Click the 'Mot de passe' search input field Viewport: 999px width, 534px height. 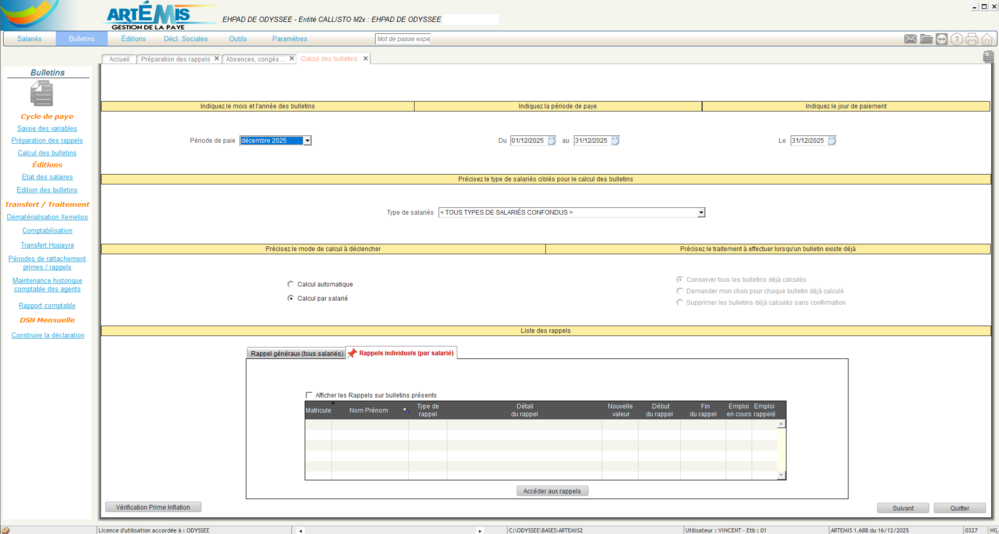click(x=402, y=39)
